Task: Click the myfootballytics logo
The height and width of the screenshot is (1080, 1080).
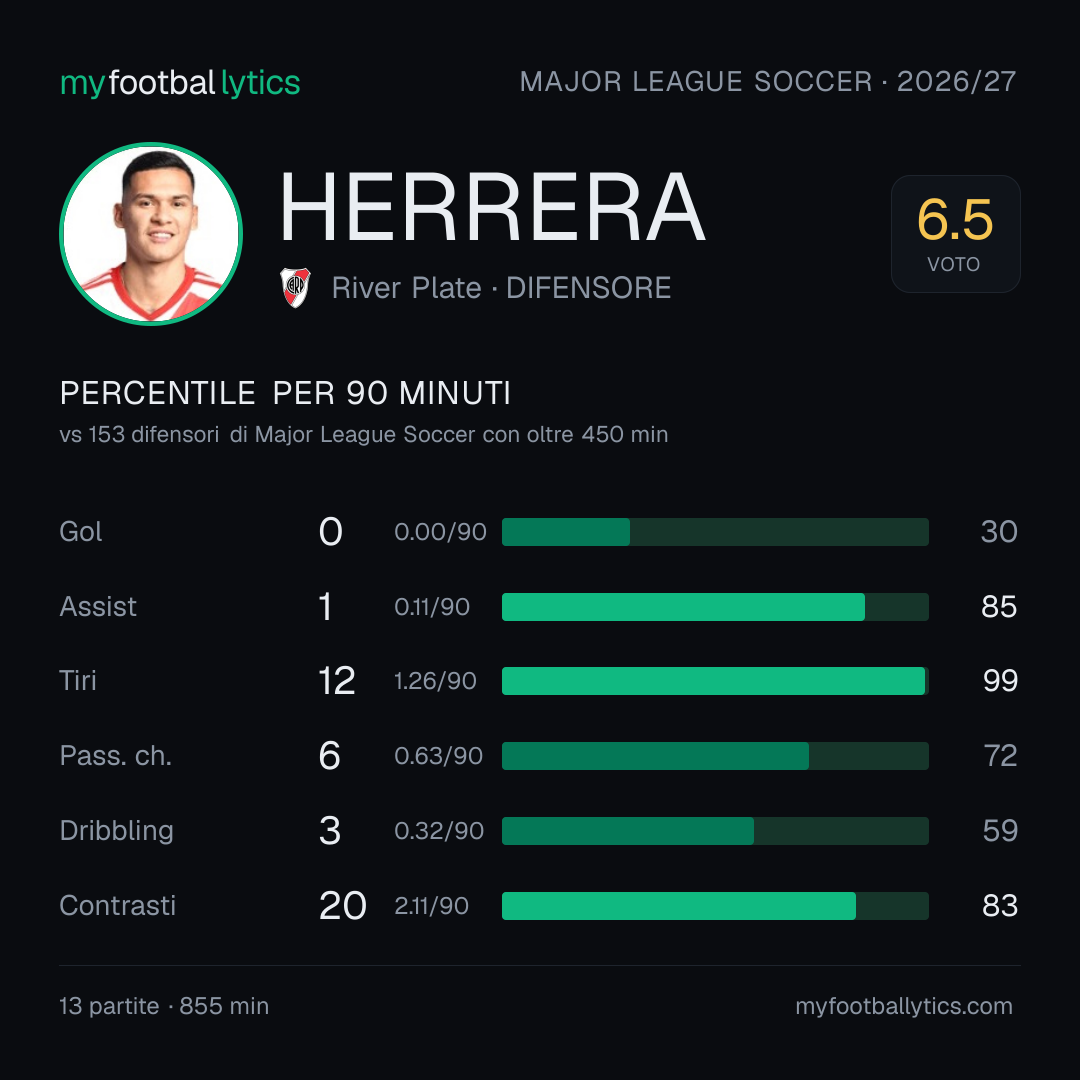Action: 180,83
